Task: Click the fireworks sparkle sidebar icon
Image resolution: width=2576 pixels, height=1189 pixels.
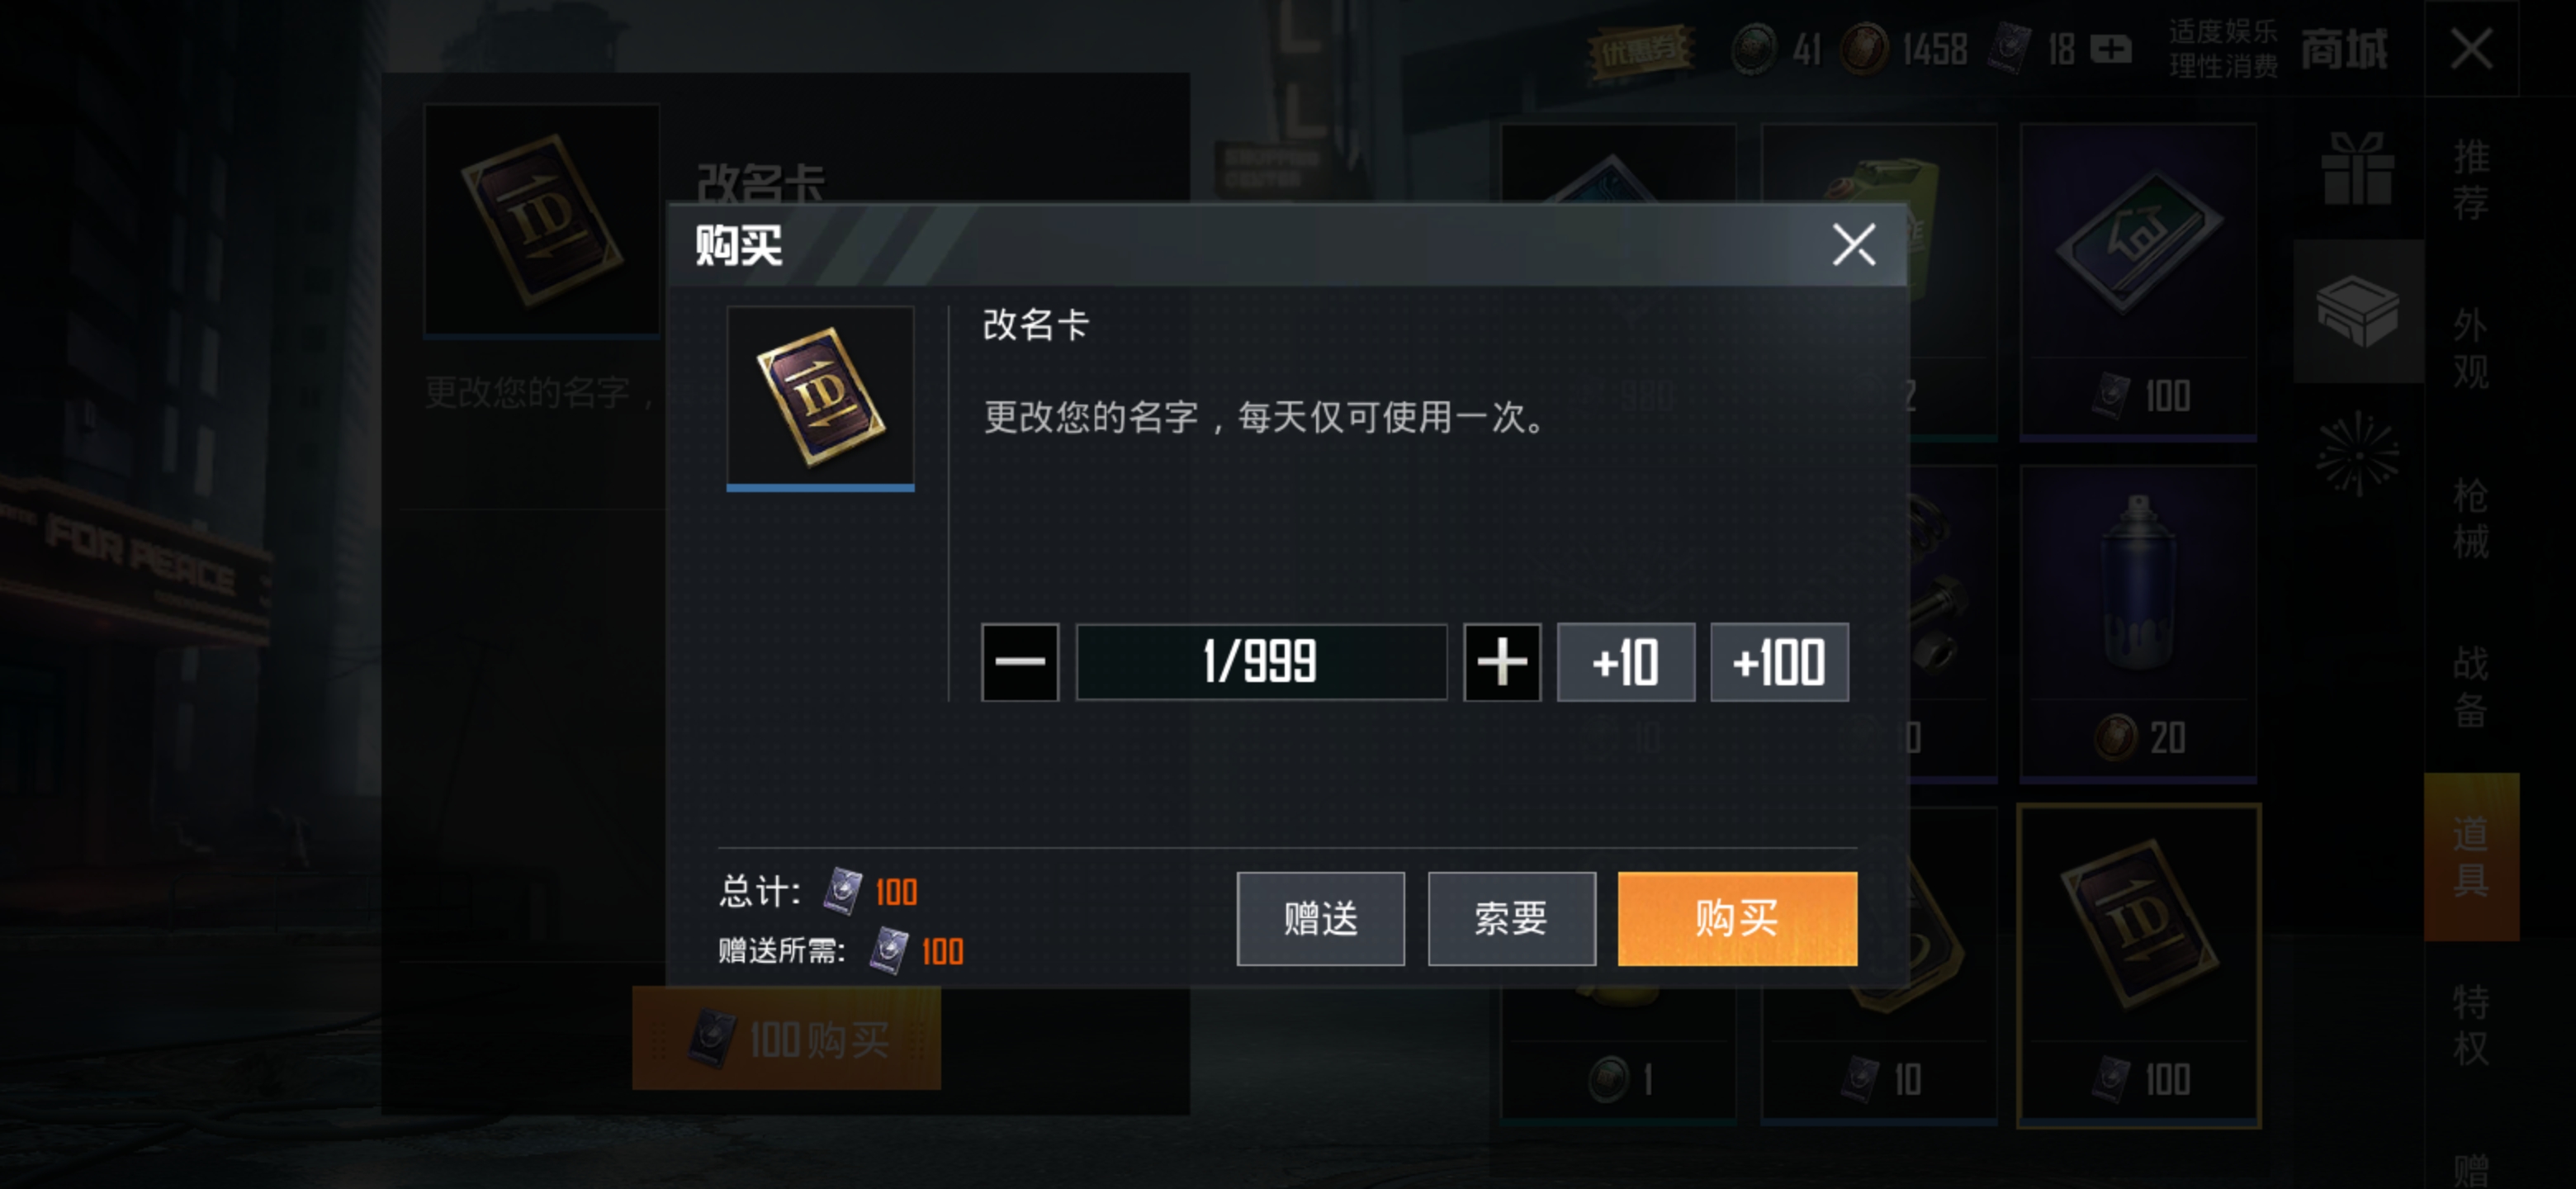Action: click(2357, 454)
